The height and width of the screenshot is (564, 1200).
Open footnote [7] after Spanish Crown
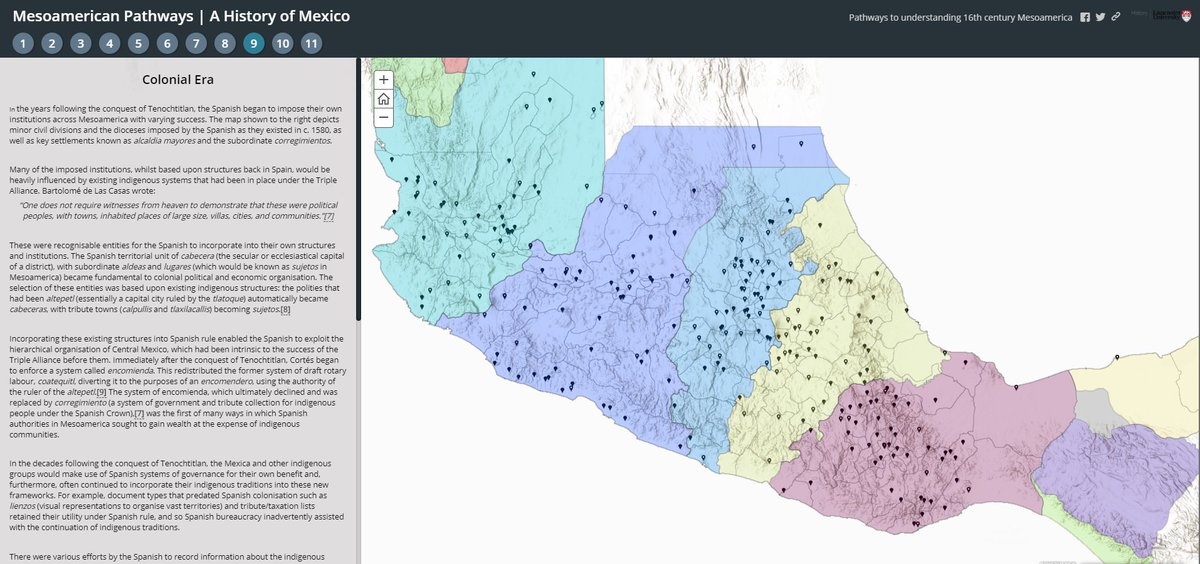pos(140,413)
